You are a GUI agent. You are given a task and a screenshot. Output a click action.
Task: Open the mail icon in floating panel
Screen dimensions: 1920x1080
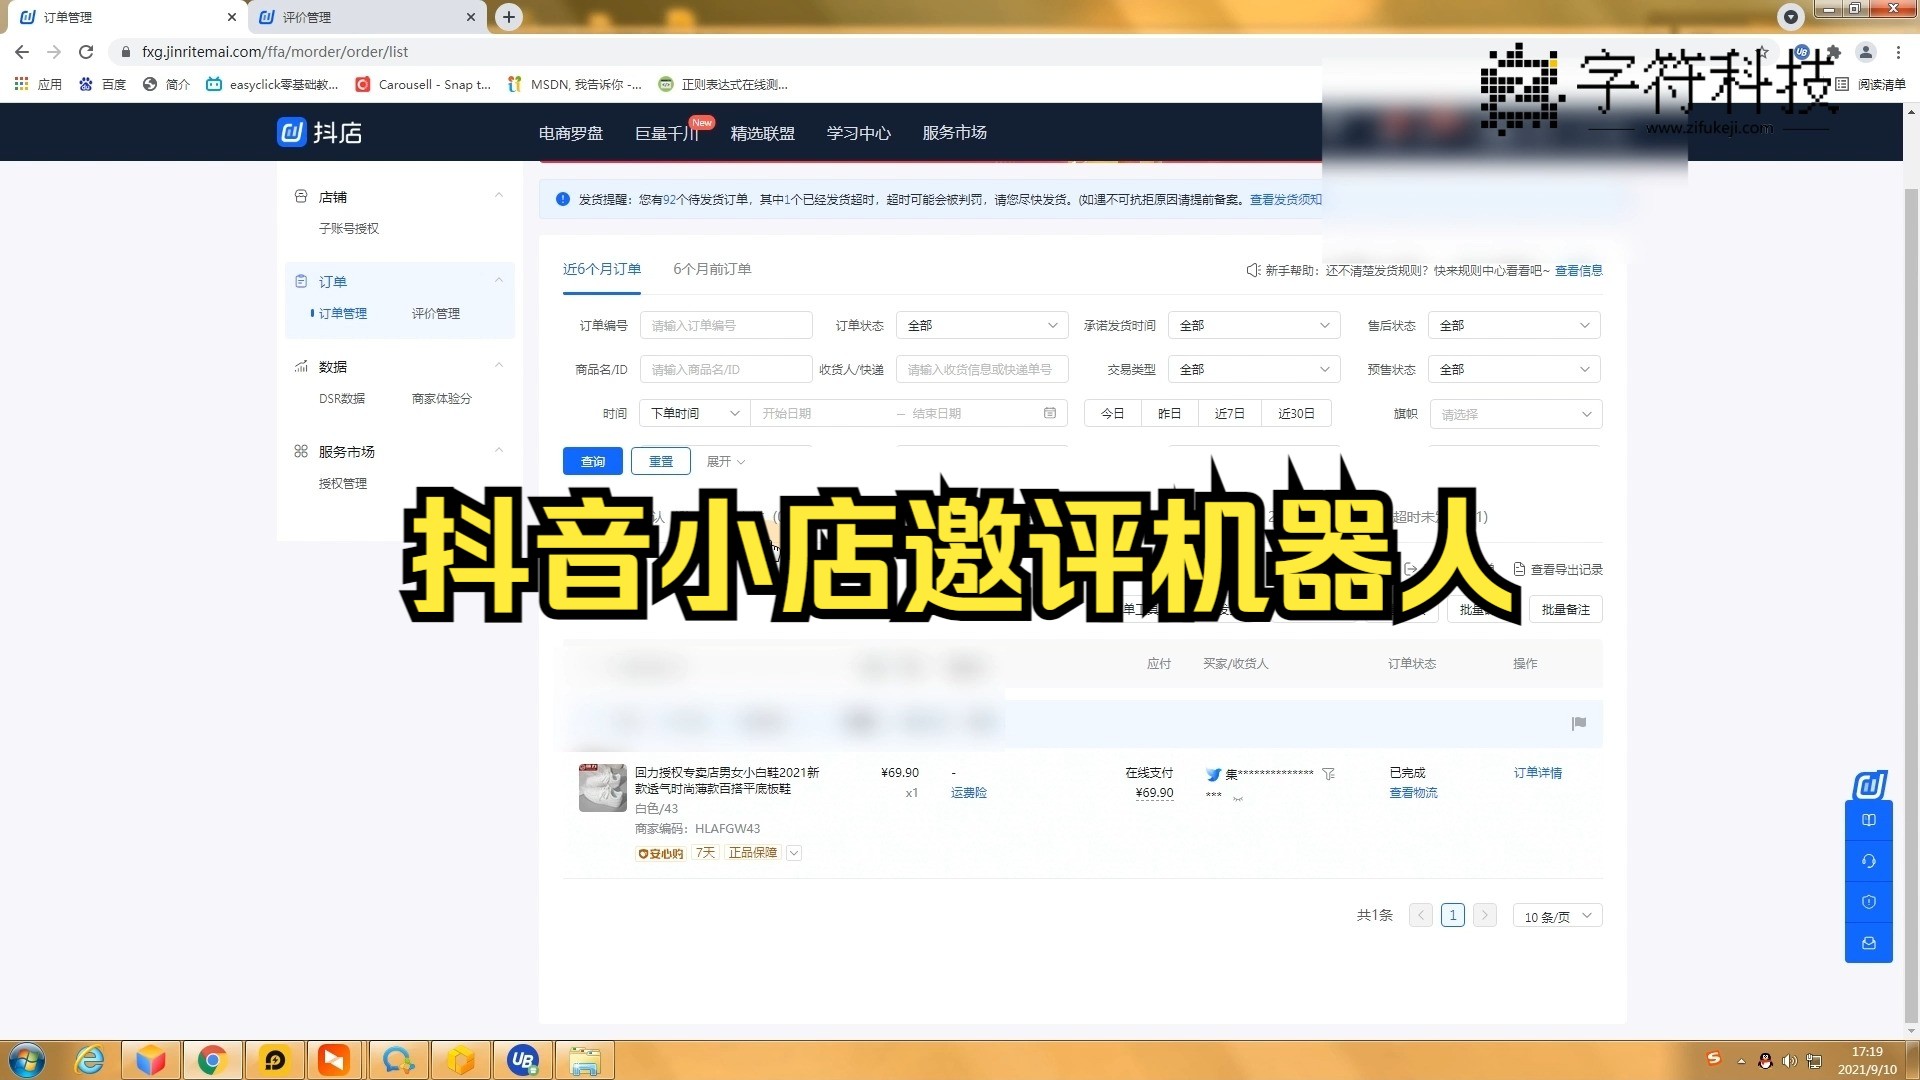(1868, 943)
